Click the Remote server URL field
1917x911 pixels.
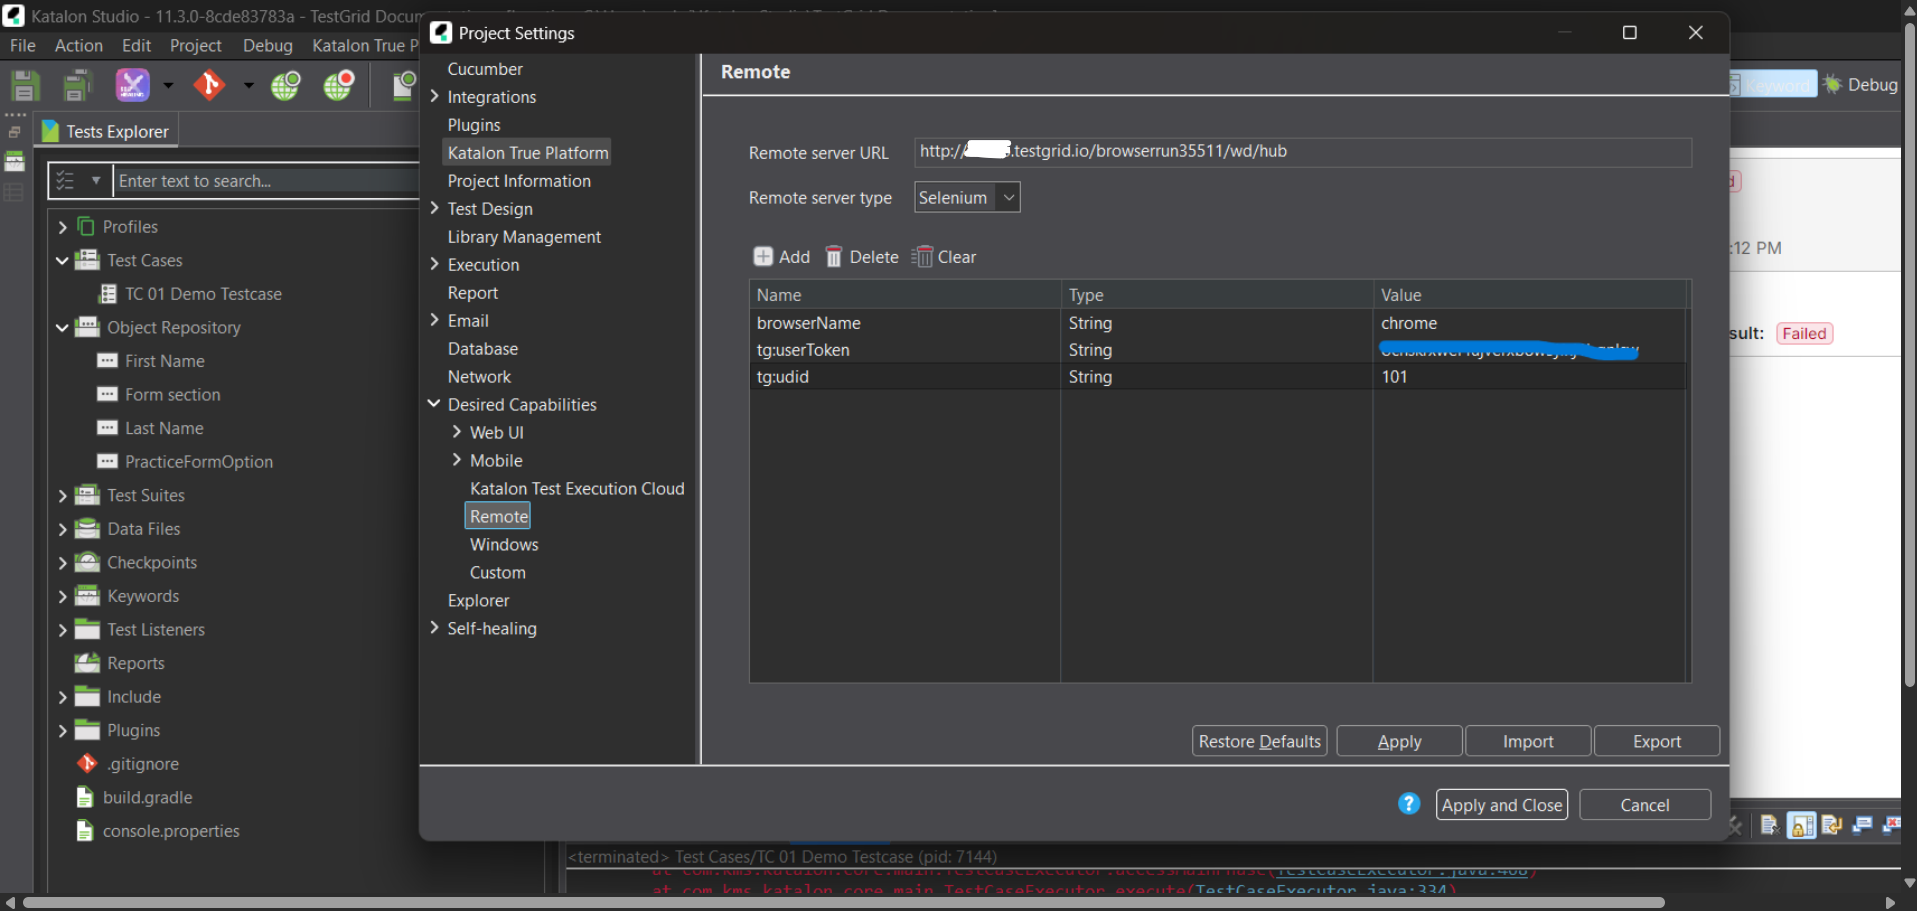[1303, 152]
